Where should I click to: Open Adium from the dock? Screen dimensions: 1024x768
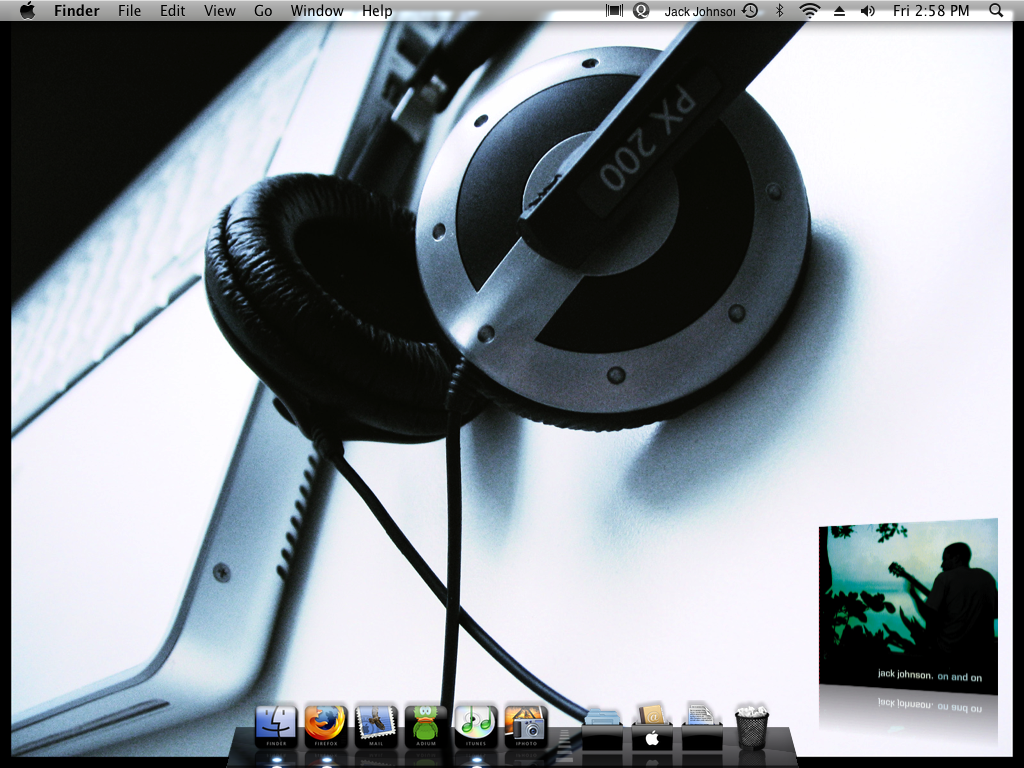(x=426, y=726)
